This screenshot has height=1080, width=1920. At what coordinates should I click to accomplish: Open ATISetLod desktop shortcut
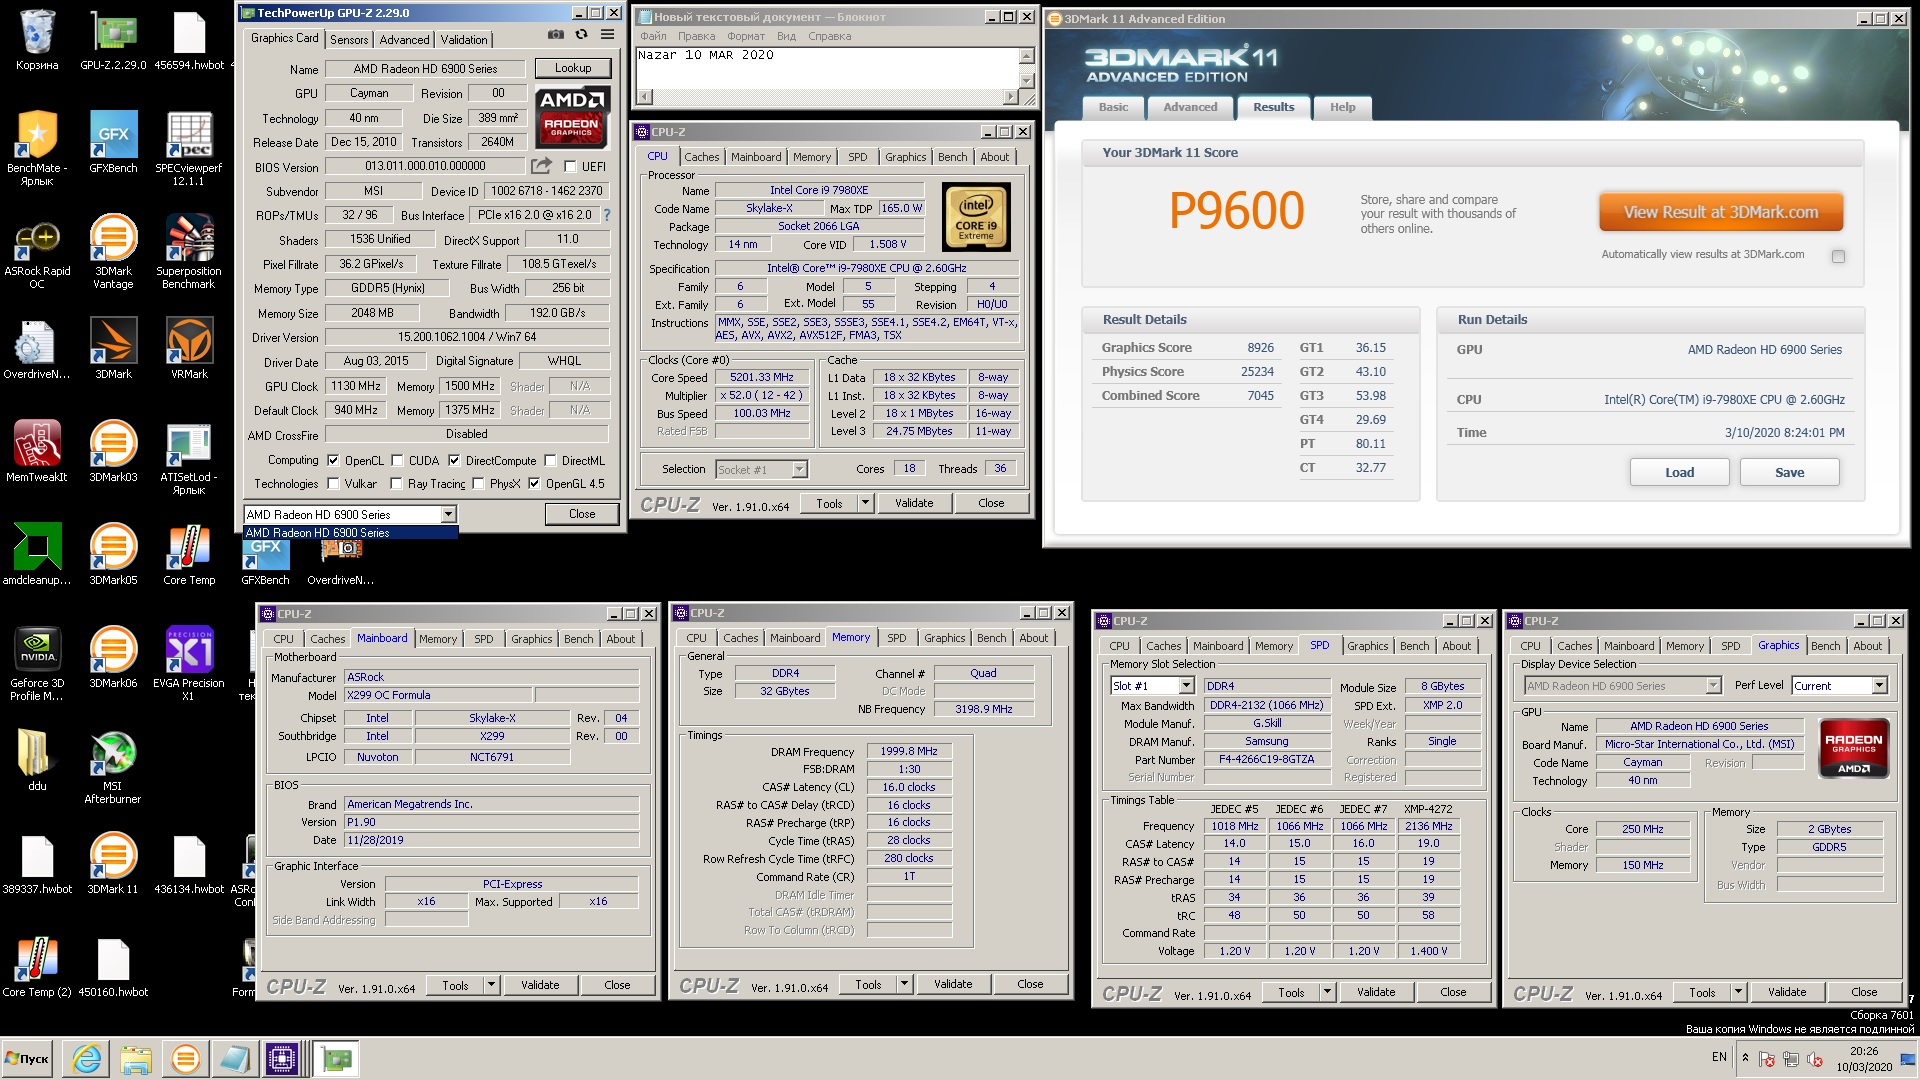pos(189,458)
